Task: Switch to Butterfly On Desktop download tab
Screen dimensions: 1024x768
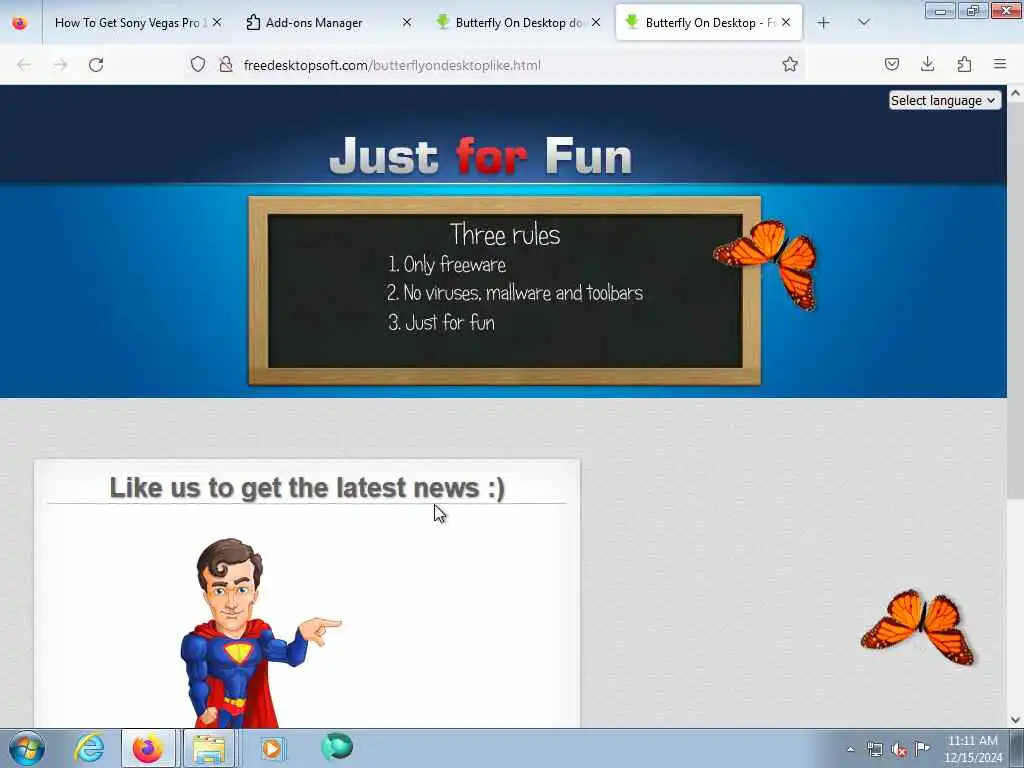Action: [x=516, y=23]
